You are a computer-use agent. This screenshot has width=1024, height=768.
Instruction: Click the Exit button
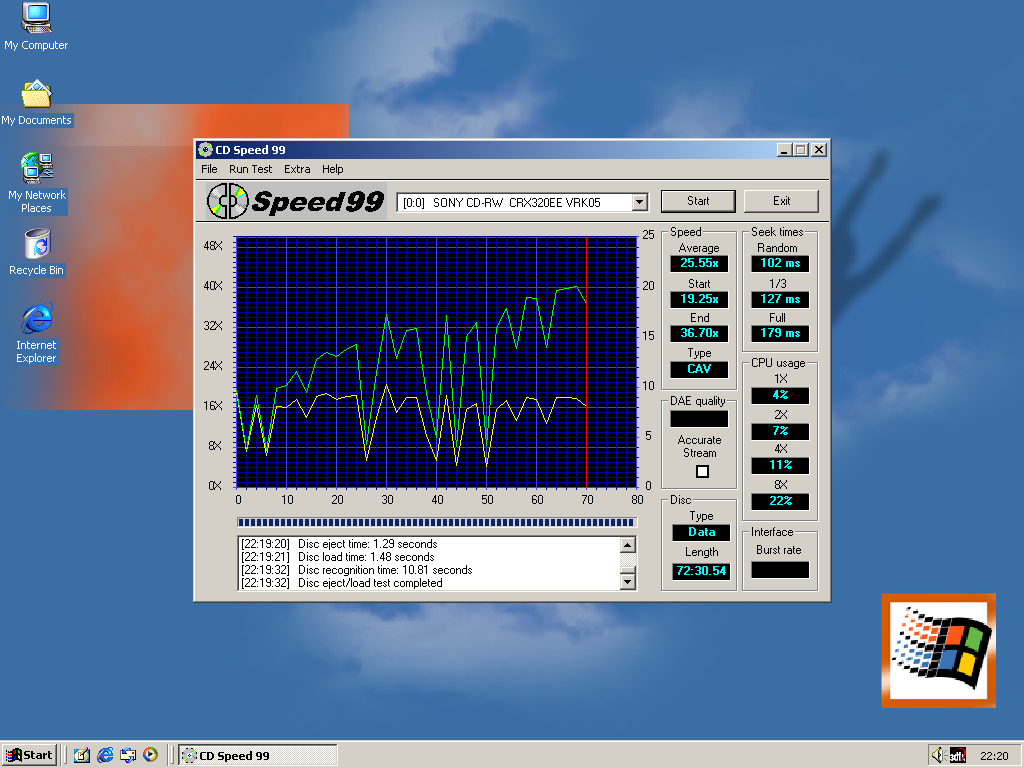tap(781, 201)
